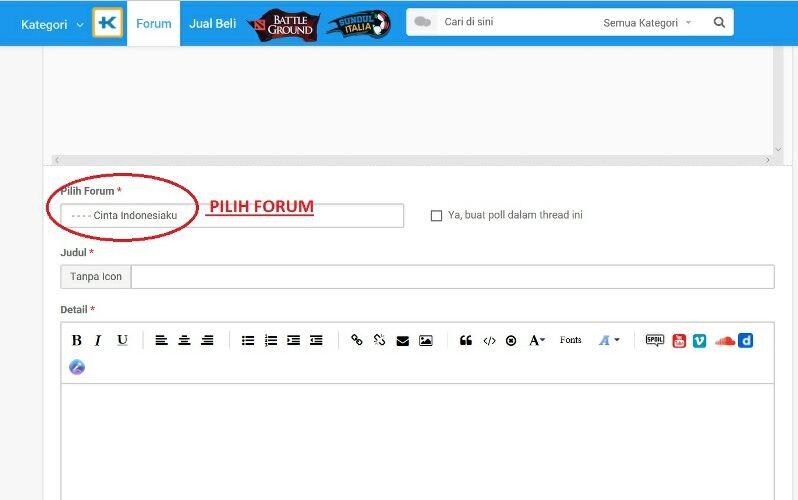This screenshot has height=500, width=798.
Task: Toggle italic formatting in the editor
Action: (98, 340)
